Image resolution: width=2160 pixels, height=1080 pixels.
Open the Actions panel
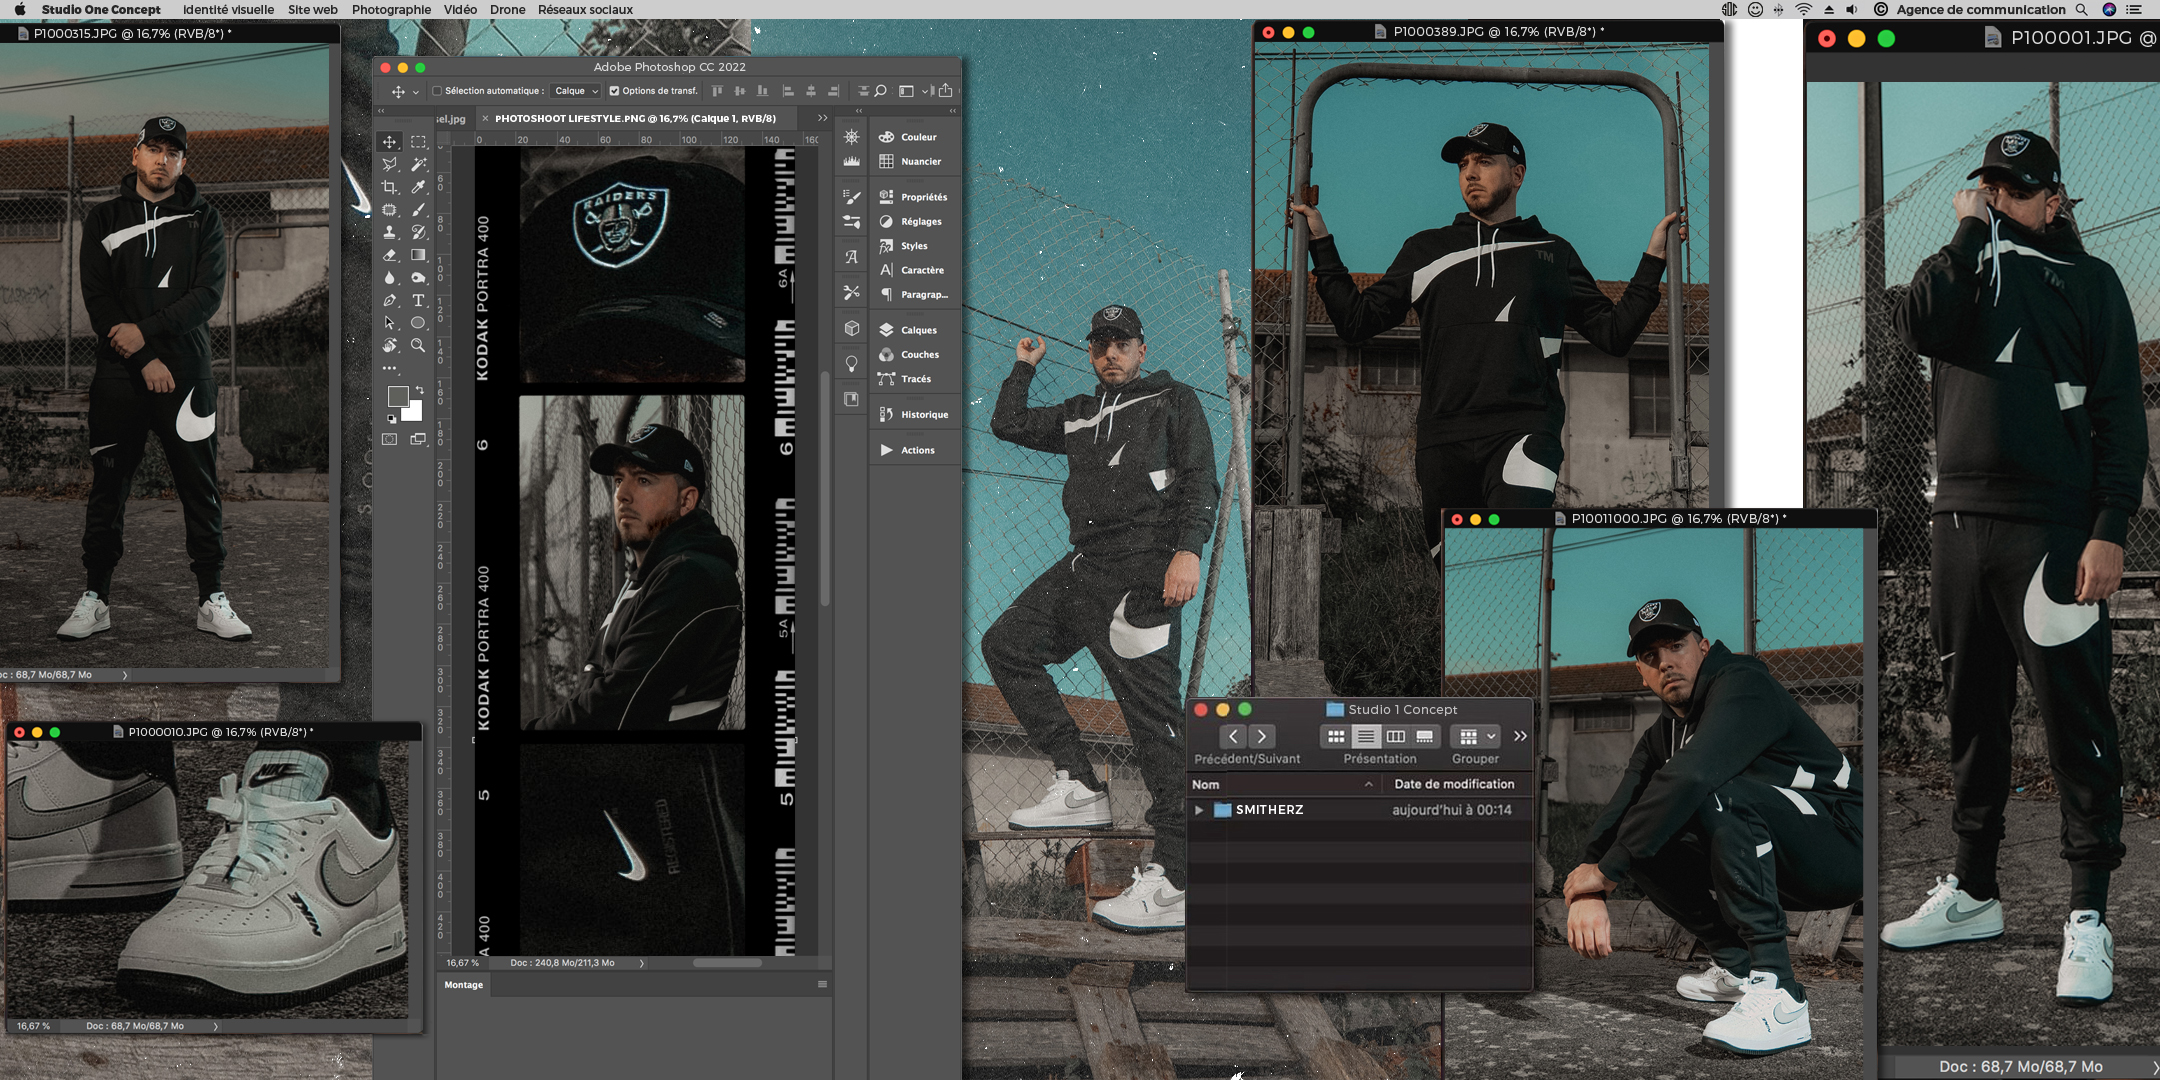click(x=907, y=450)
